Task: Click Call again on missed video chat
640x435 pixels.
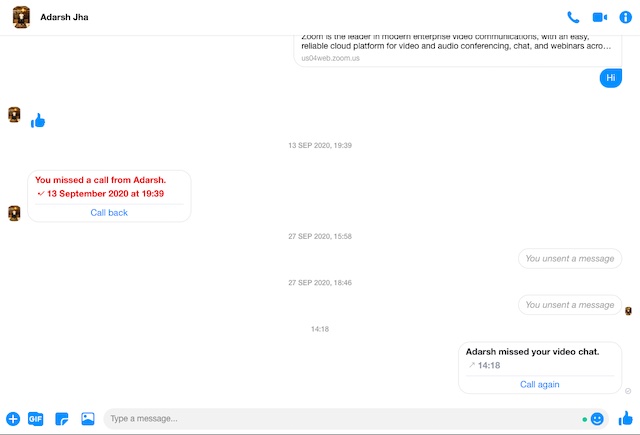Action: (x=540, y=384)
